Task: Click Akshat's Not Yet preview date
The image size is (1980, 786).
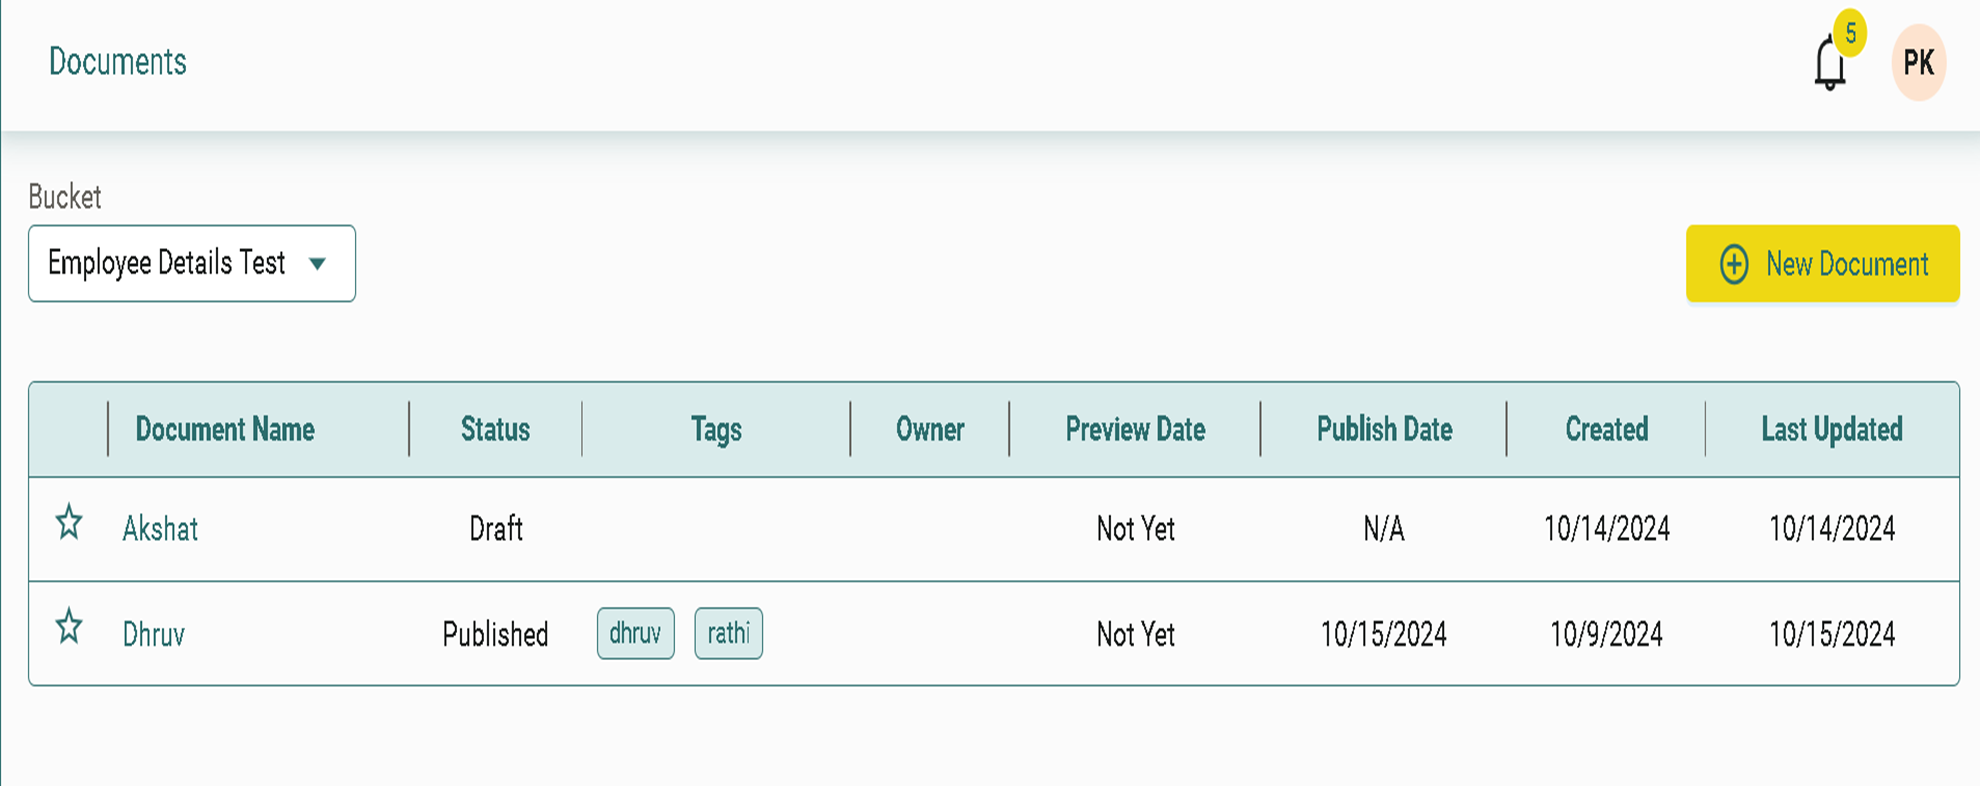Action: tap(1135, 529)
